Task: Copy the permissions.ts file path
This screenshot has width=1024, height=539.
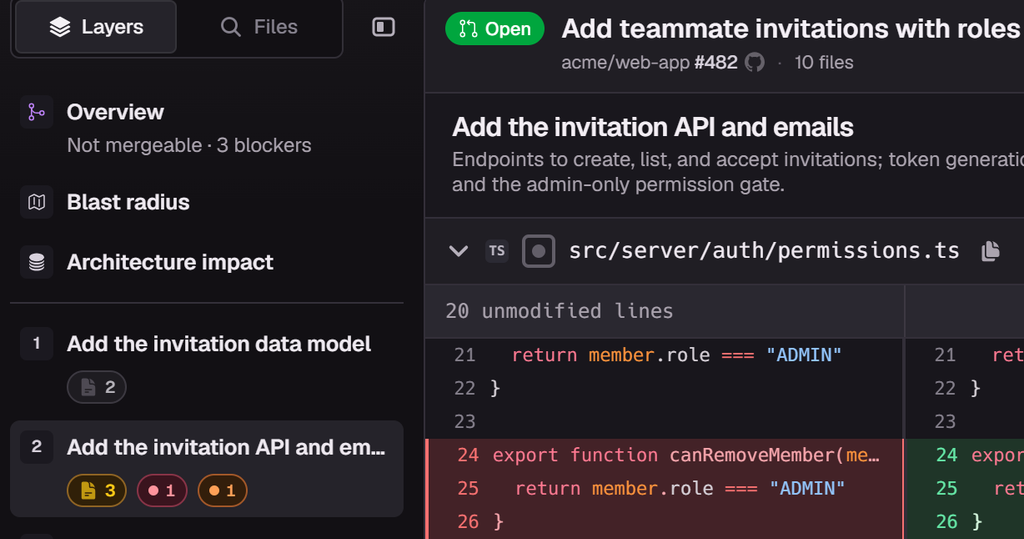Action: pyautogui.click(x=991, y=251)
